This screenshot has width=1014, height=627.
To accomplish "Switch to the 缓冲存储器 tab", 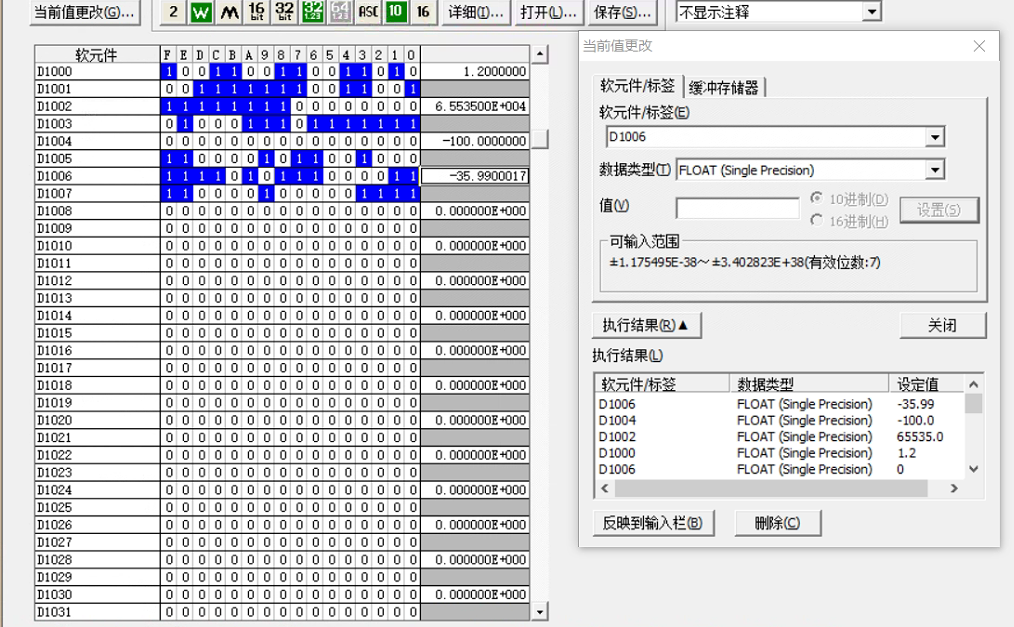I will (x=724, y=88).
